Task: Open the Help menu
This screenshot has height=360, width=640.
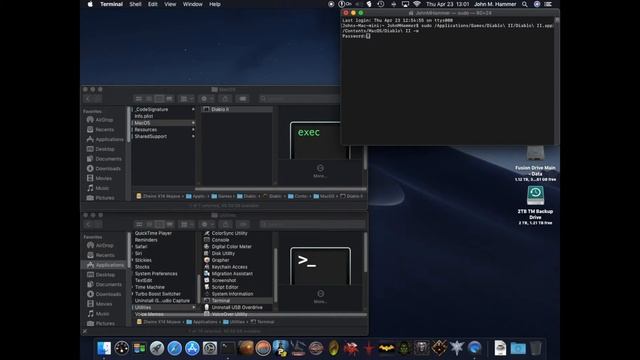Action: (215, 4)
